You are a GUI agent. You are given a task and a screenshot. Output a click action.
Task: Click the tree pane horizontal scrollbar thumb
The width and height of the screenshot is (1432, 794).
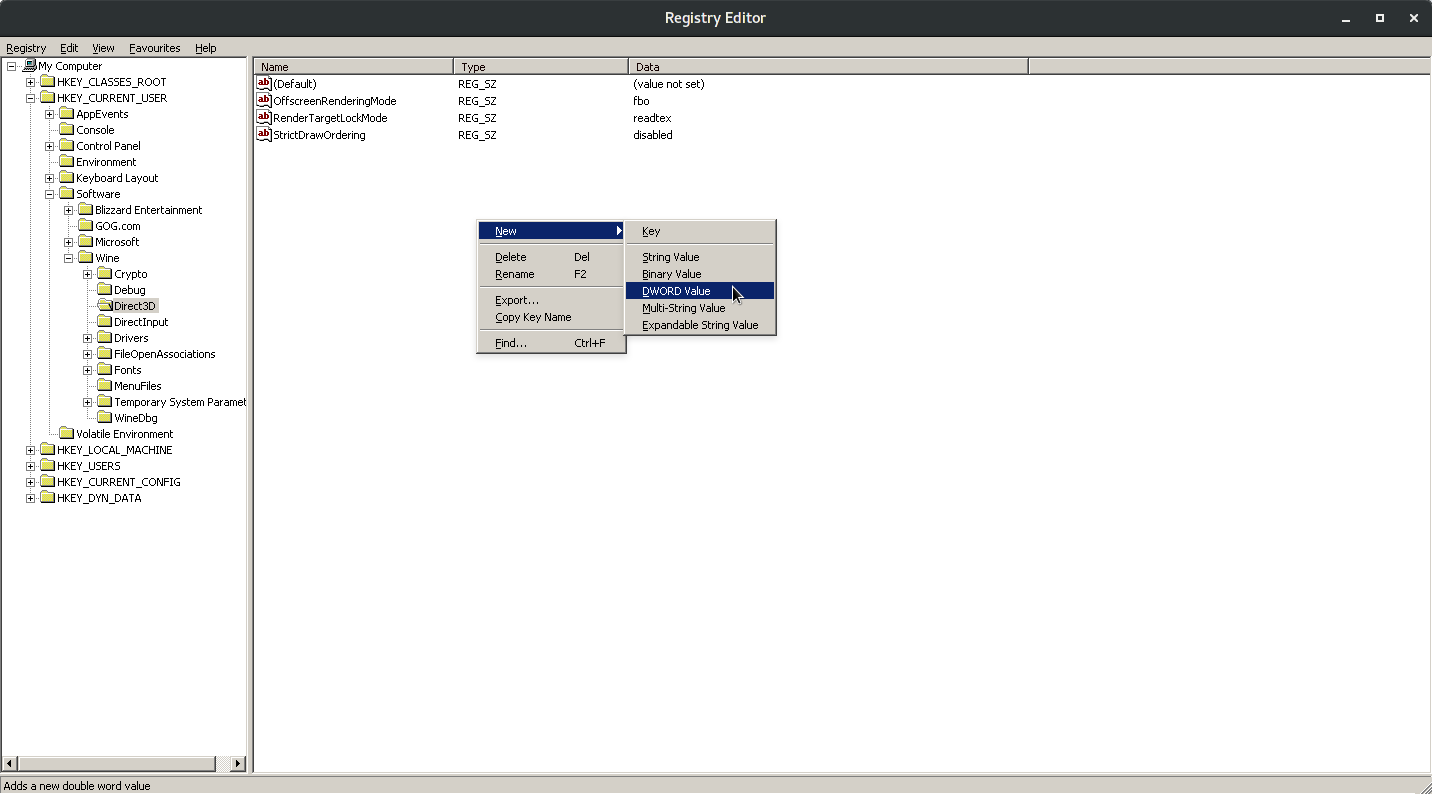(x=116, y=764)
